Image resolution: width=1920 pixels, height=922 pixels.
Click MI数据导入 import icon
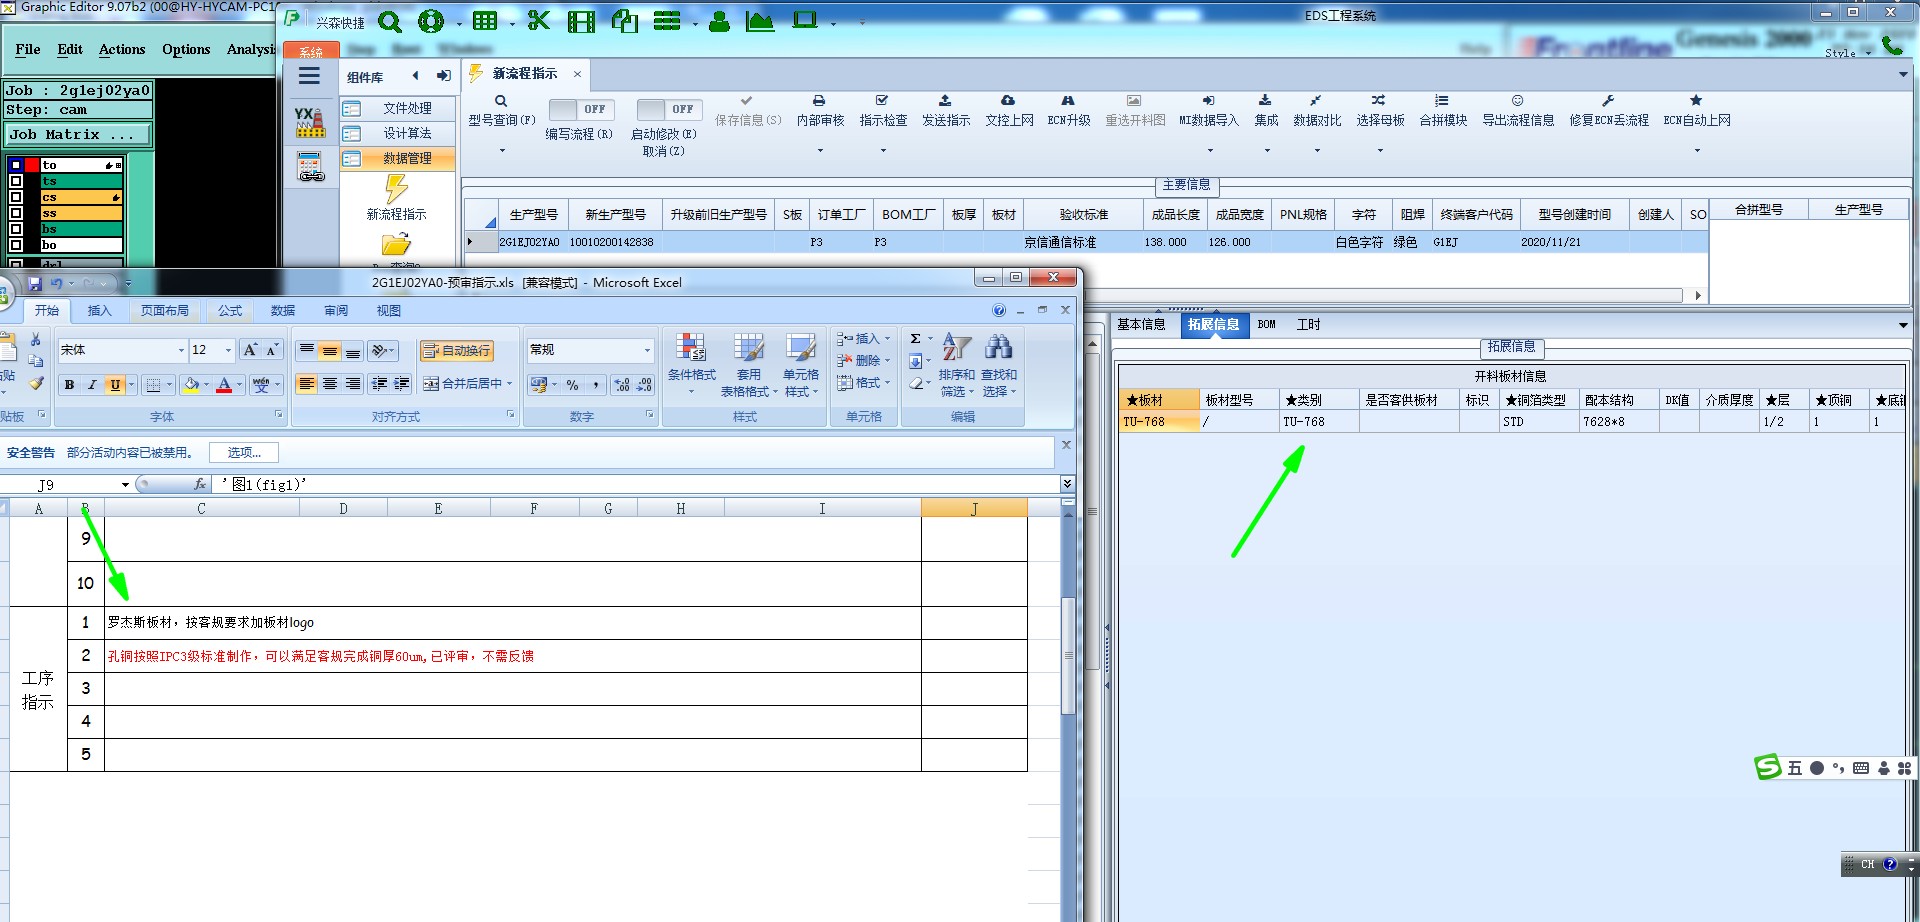[x=1208, y=101]
